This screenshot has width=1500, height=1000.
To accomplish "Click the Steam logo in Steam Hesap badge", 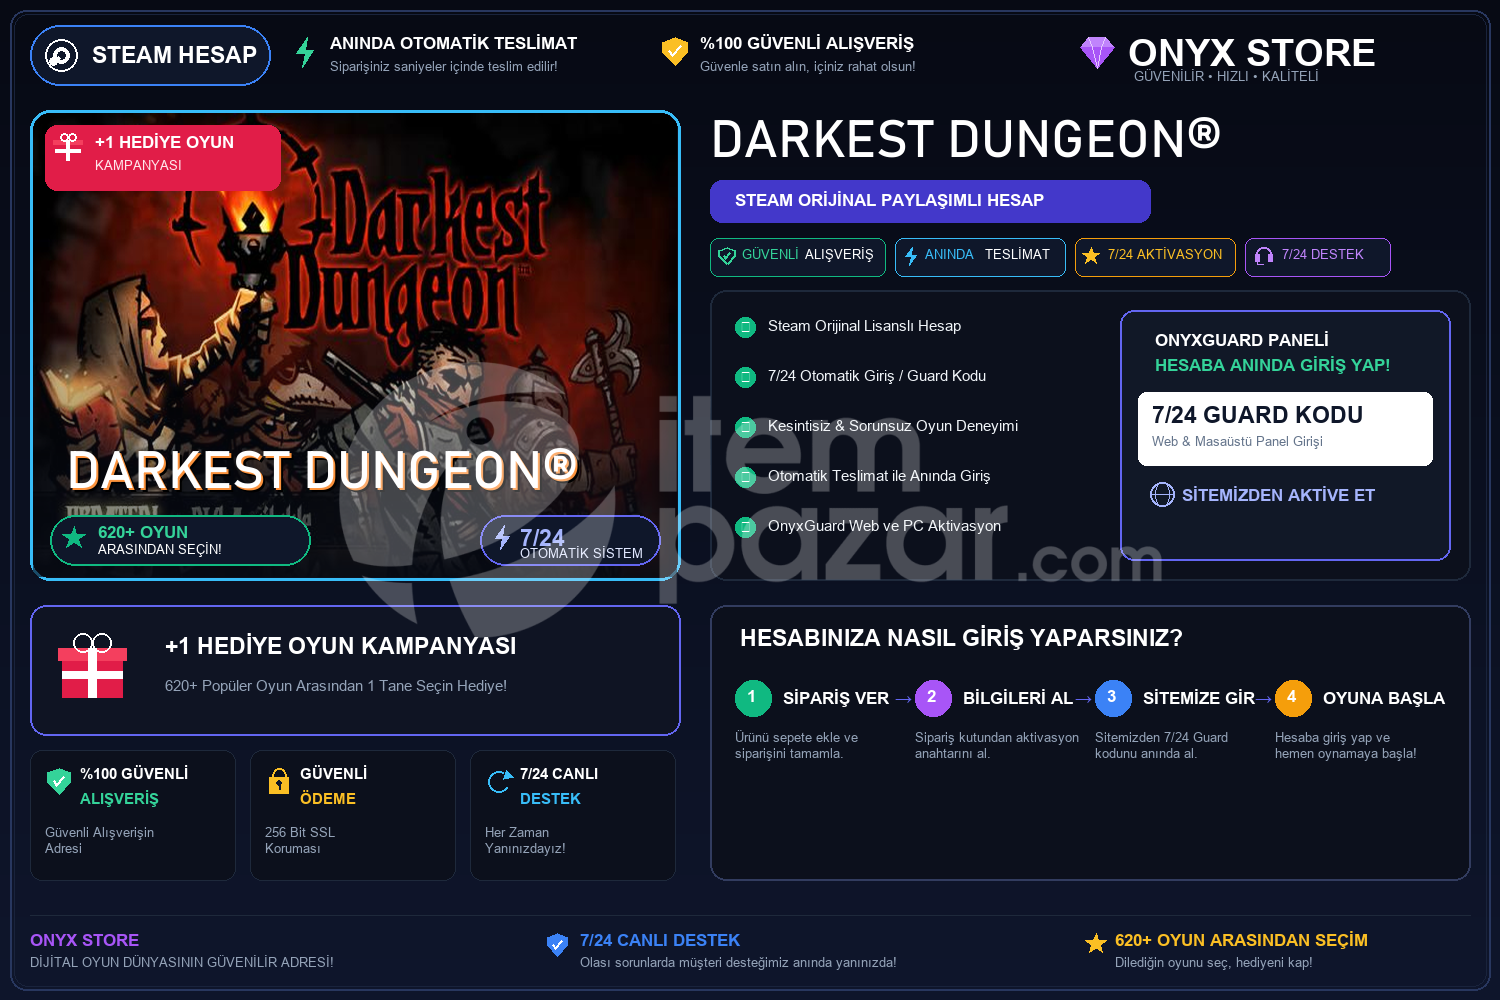I will point(61,55).
